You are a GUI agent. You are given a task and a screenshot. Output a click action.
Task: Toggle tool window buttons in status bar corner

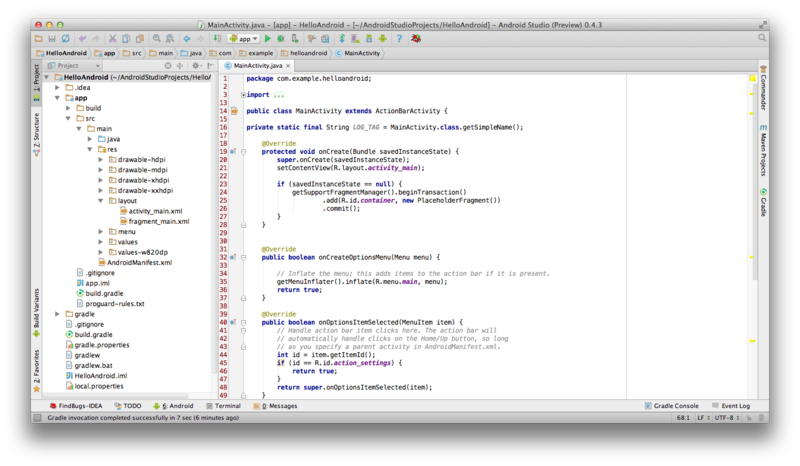point(37,418)
